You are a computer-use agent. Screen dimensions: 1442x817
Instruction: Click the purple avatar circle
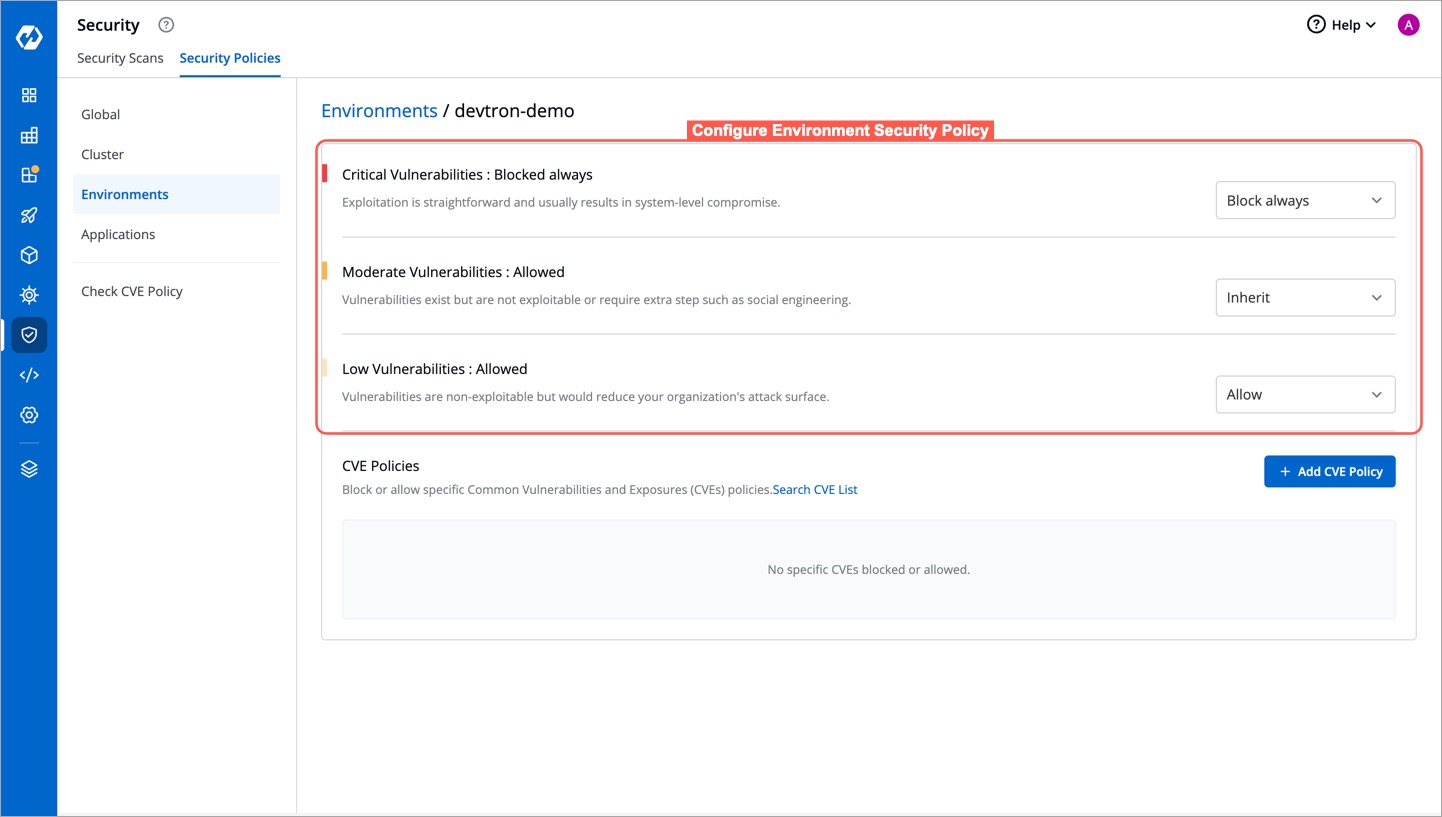coord(1408,24)
